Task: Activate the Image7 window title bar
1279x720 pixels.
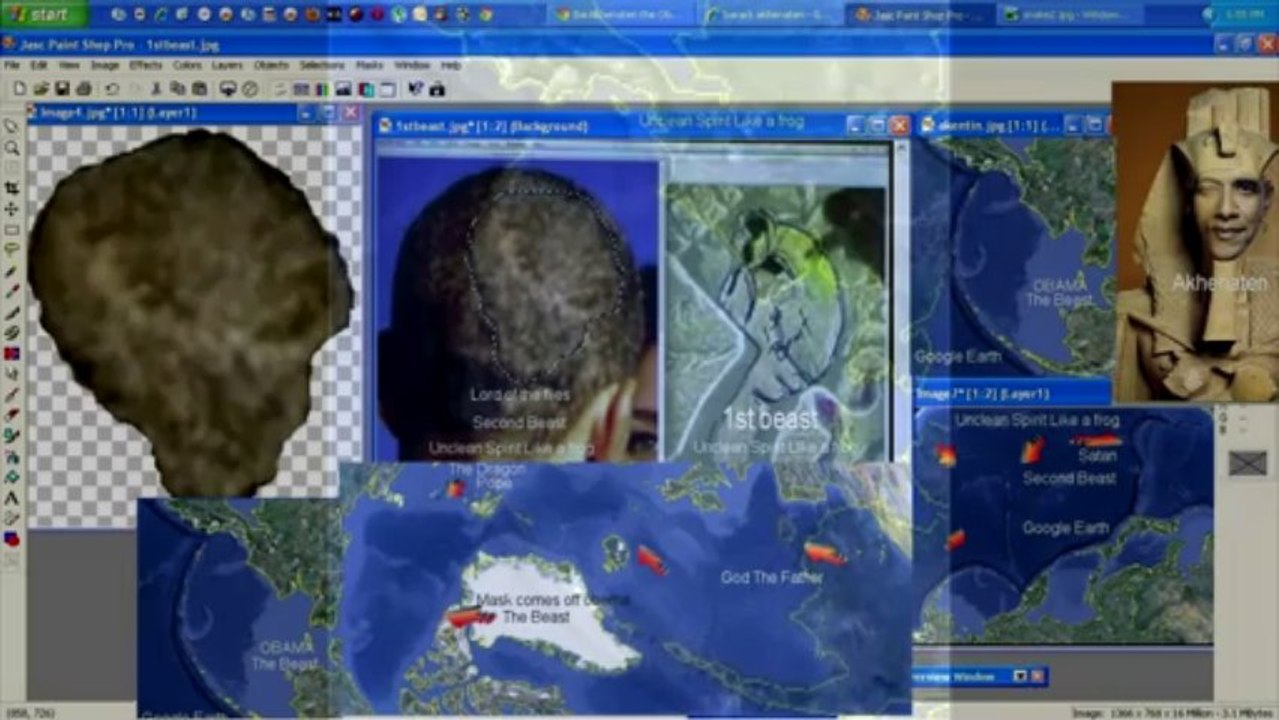Action: 1012,394
